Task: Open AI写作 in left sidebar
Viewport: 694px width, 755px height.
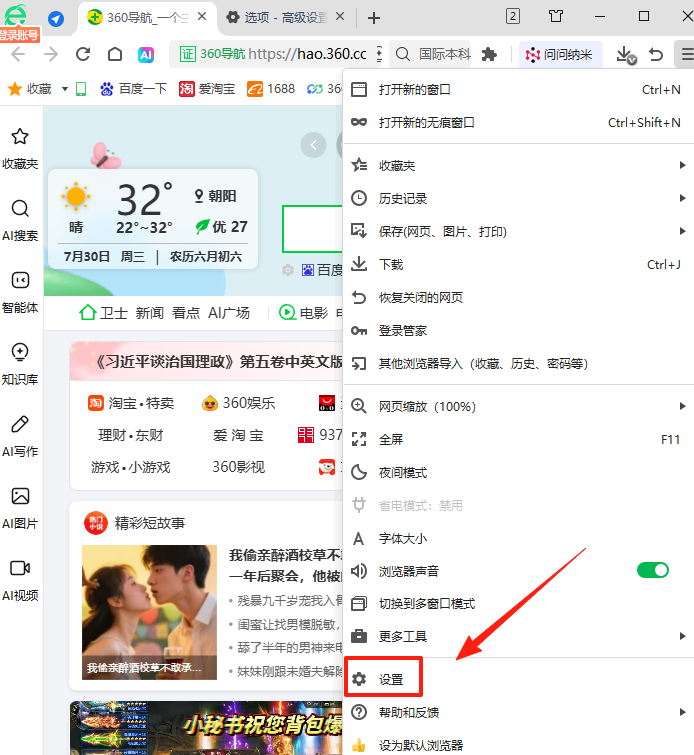Action: coord(20,436)
